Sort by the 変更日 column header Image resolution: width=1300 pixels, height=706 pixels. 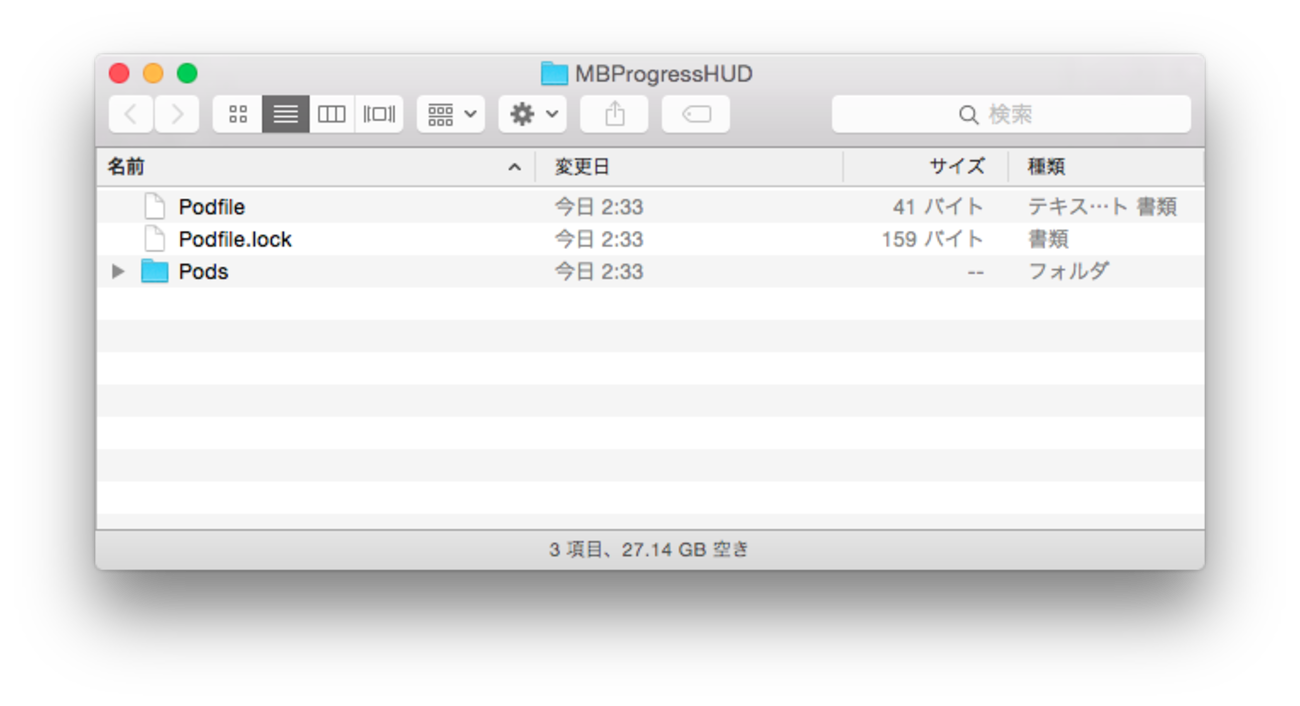[689, 167]
